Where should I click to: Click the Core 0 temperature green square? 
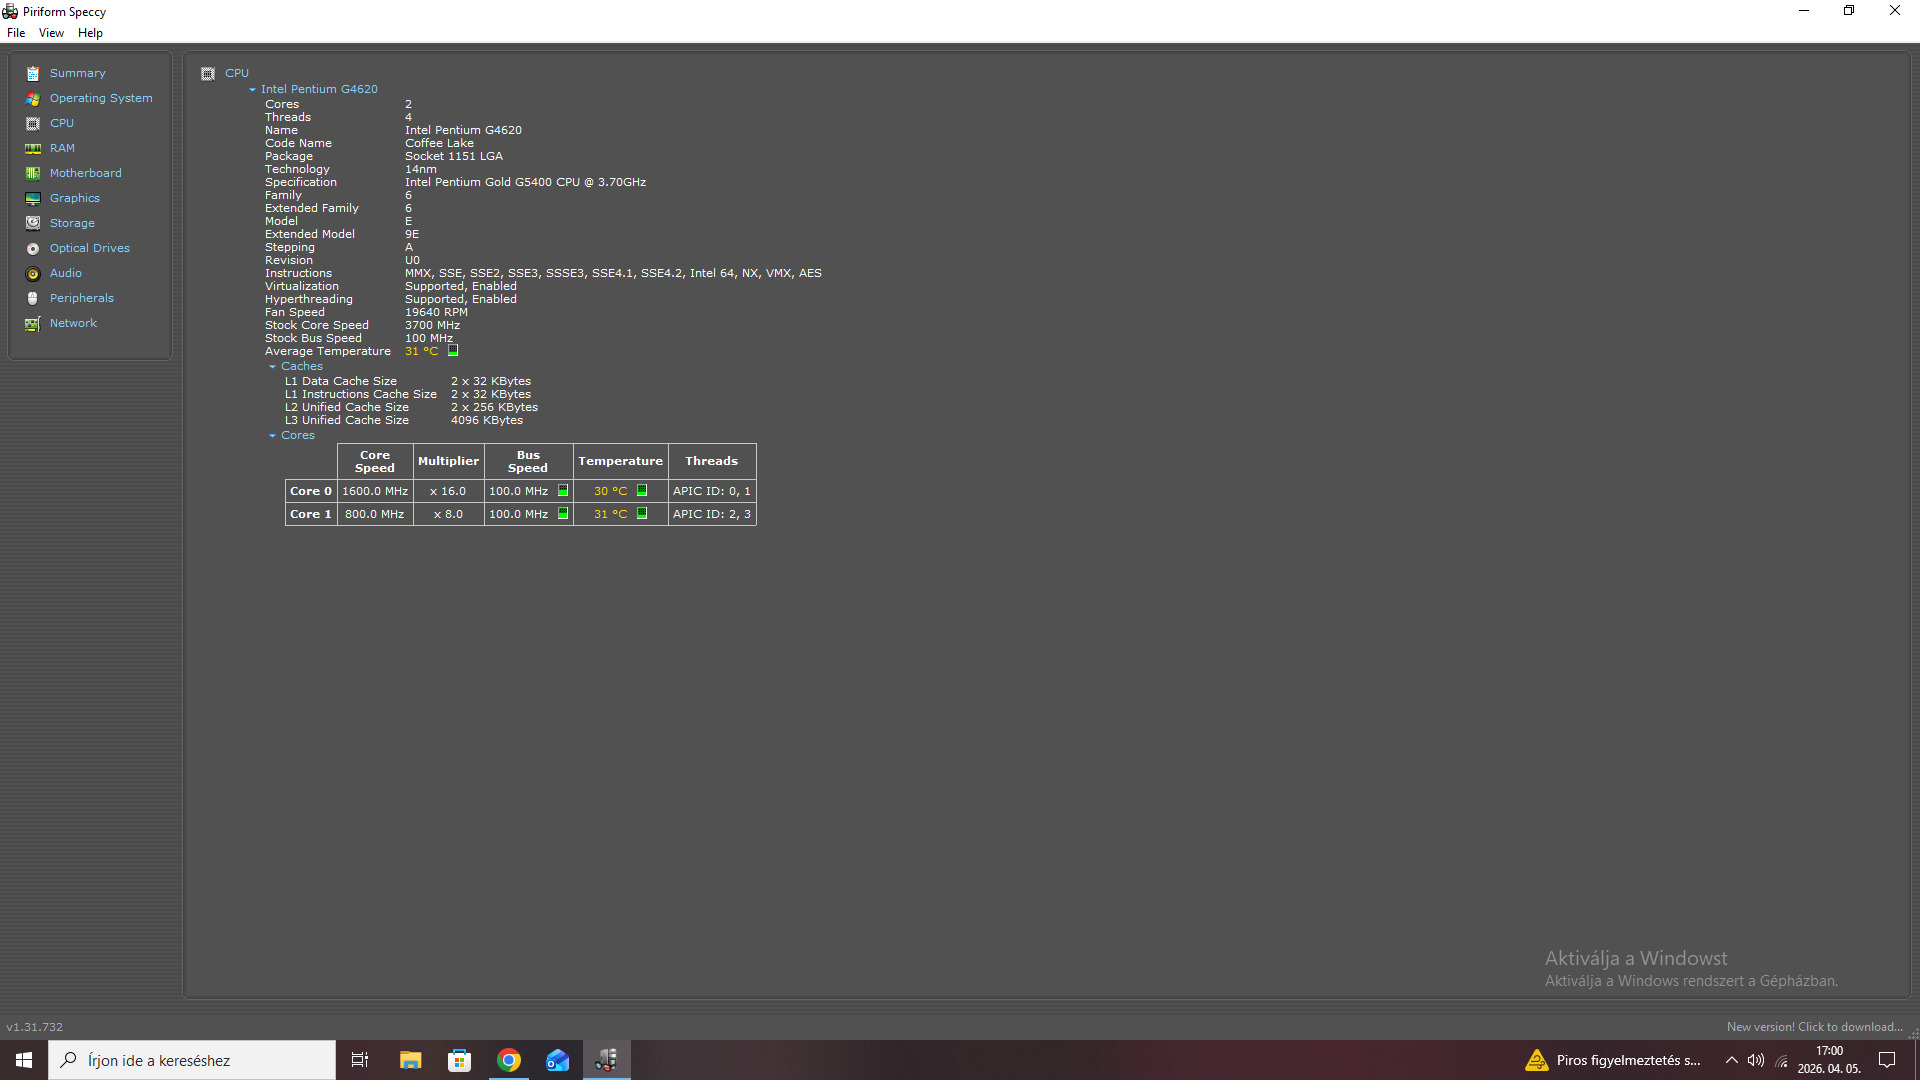[x=642, y=491]
